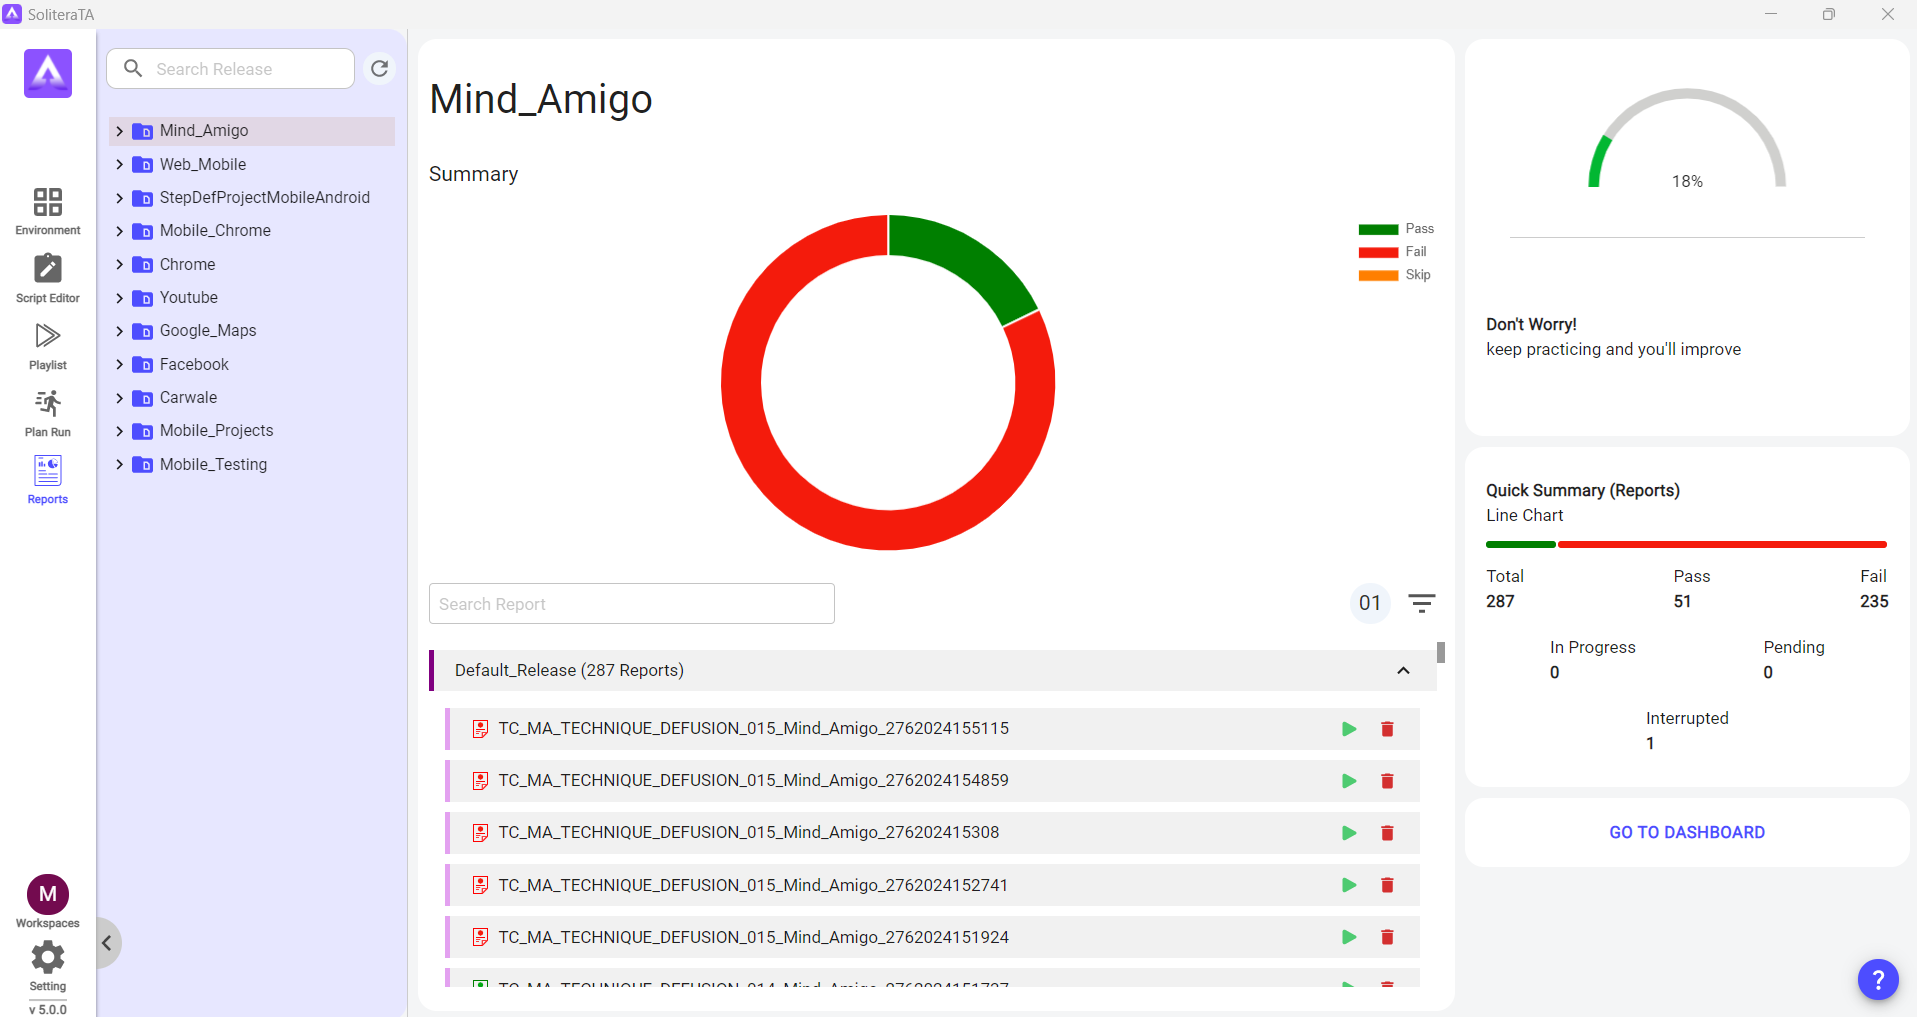The height and width of the screenshot is (1017, 1917).
Task: Delete report ending 2762024154859
Action: [x=1387, y=781]
